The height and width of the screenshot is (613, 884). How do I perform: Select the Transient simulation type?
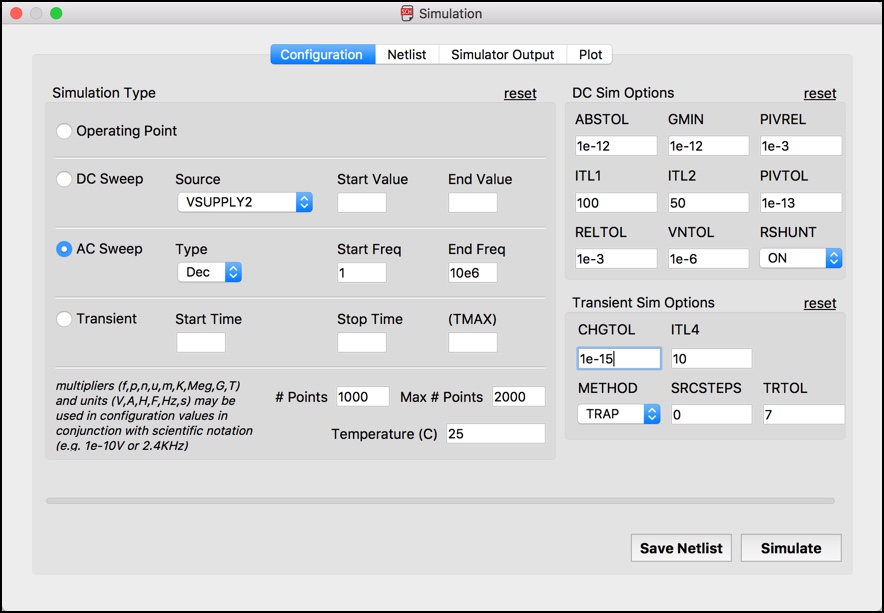[x=64, y=318]
